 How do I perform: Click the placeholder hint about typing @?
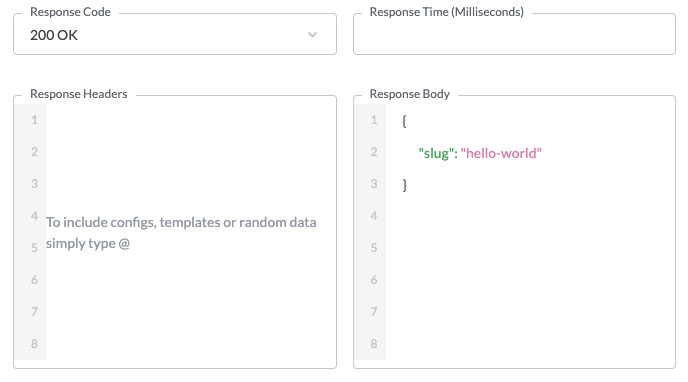(x=181, y=232)
